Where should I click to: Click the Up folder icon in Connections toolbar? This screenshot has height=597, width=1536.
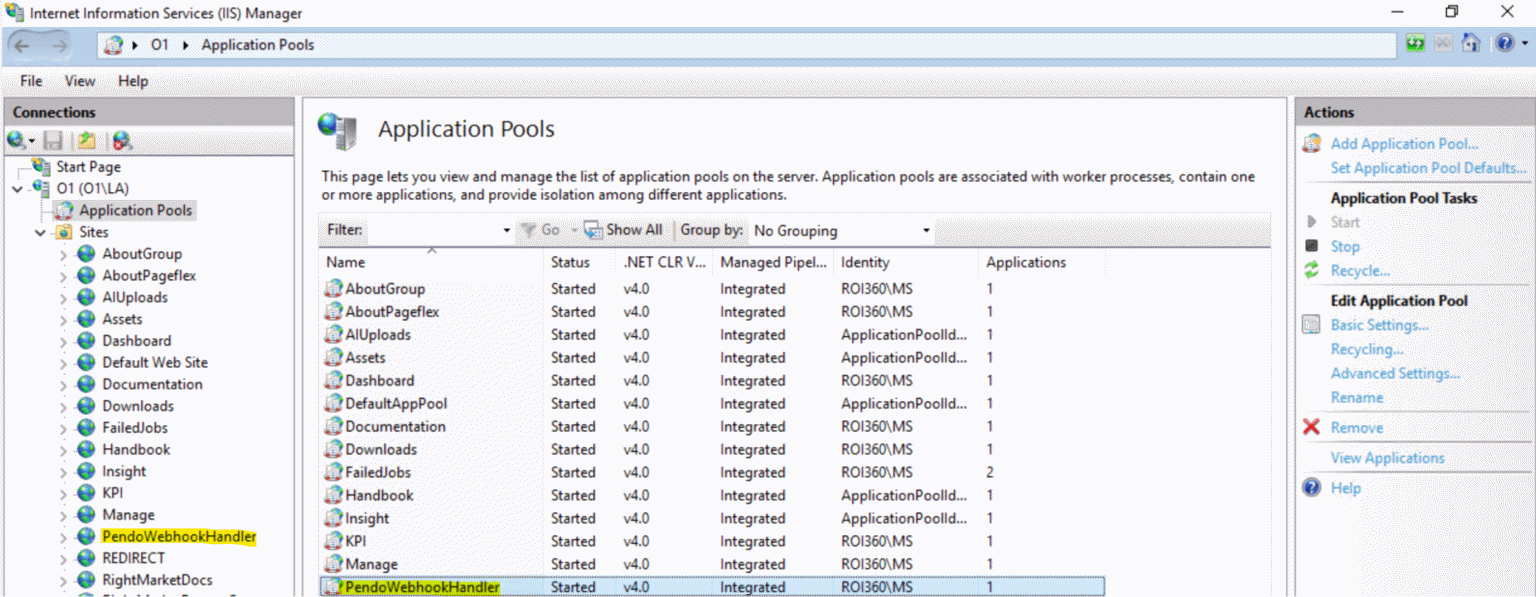click(88, 141)
